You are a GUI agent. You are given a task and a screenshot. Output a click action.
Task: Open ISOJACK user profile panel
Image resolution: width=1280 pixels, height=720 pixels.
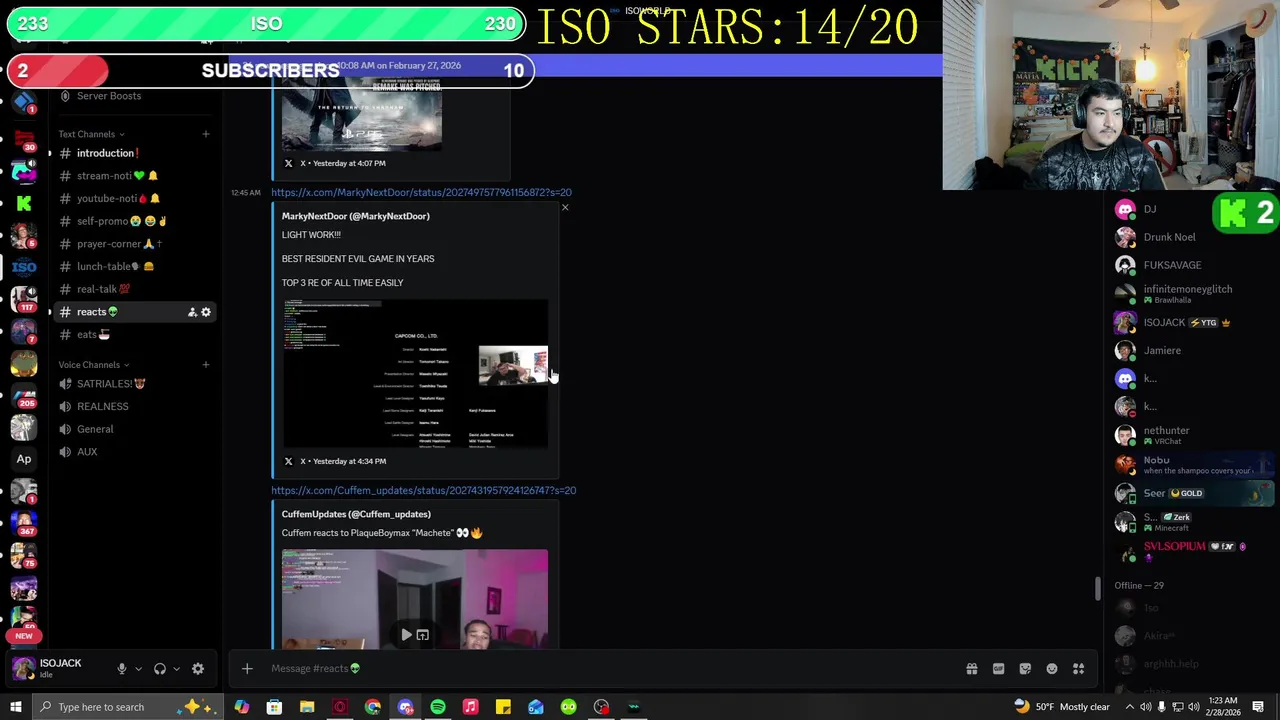(58, 668)
